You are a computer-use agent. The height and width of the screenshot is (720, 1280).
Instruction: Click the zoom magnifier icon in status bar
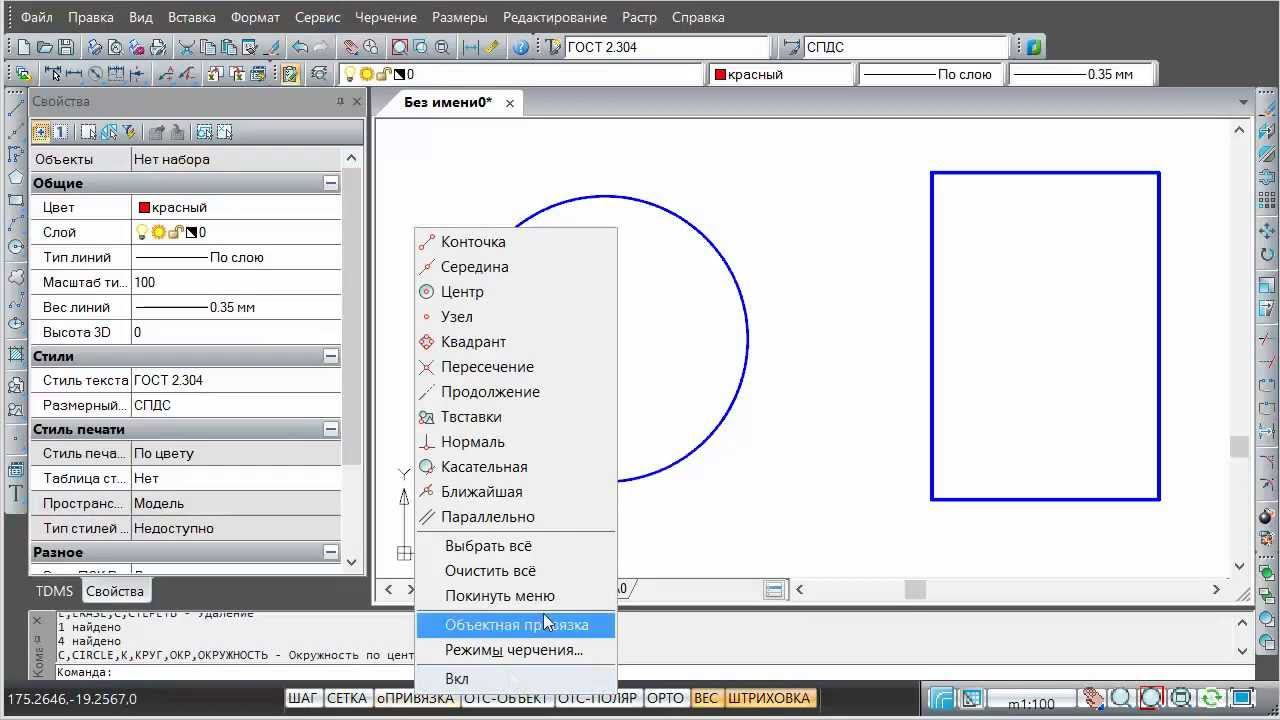point(1121,699)
